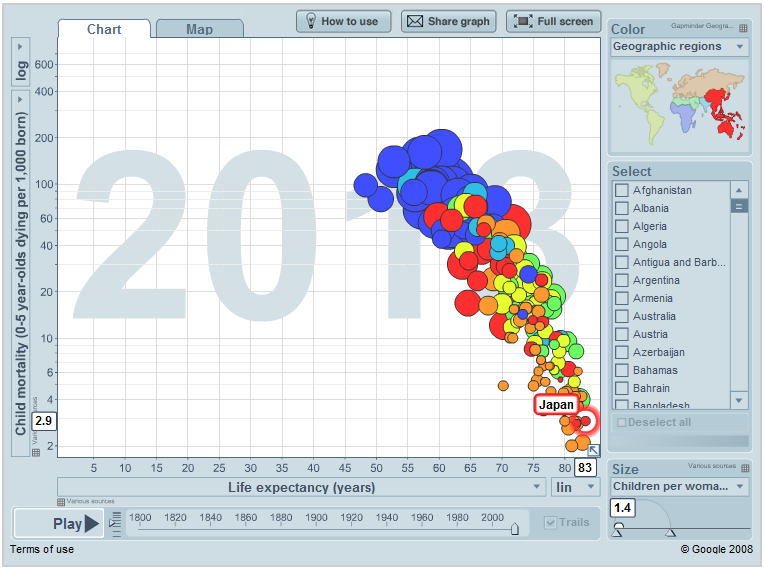Open the Geographic regions color dropdown

(679, 47)
